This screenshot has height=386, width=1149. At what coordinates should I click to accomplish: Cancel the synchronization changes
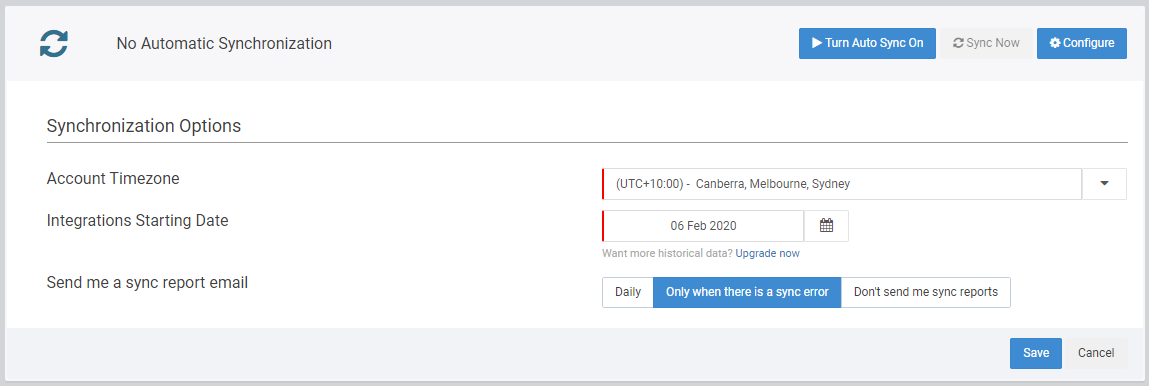(1096, 353)
